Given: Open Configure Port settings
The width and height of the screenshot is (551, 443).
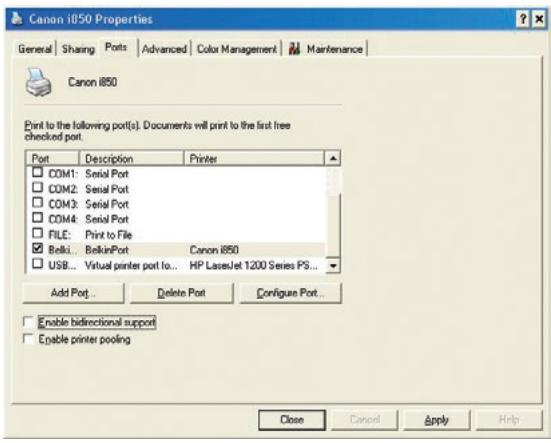Looking at the screenshot, I should 291,293.
